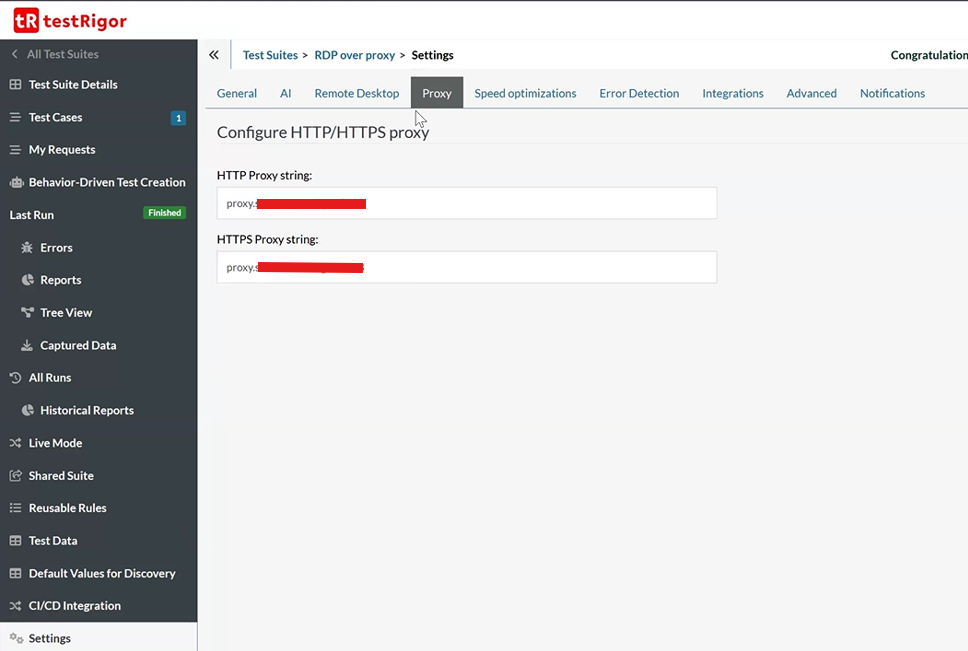Click the CI/CD Integration shuffle icon
Viewport: 968px width, 651px height.
(x=15, y=606)
